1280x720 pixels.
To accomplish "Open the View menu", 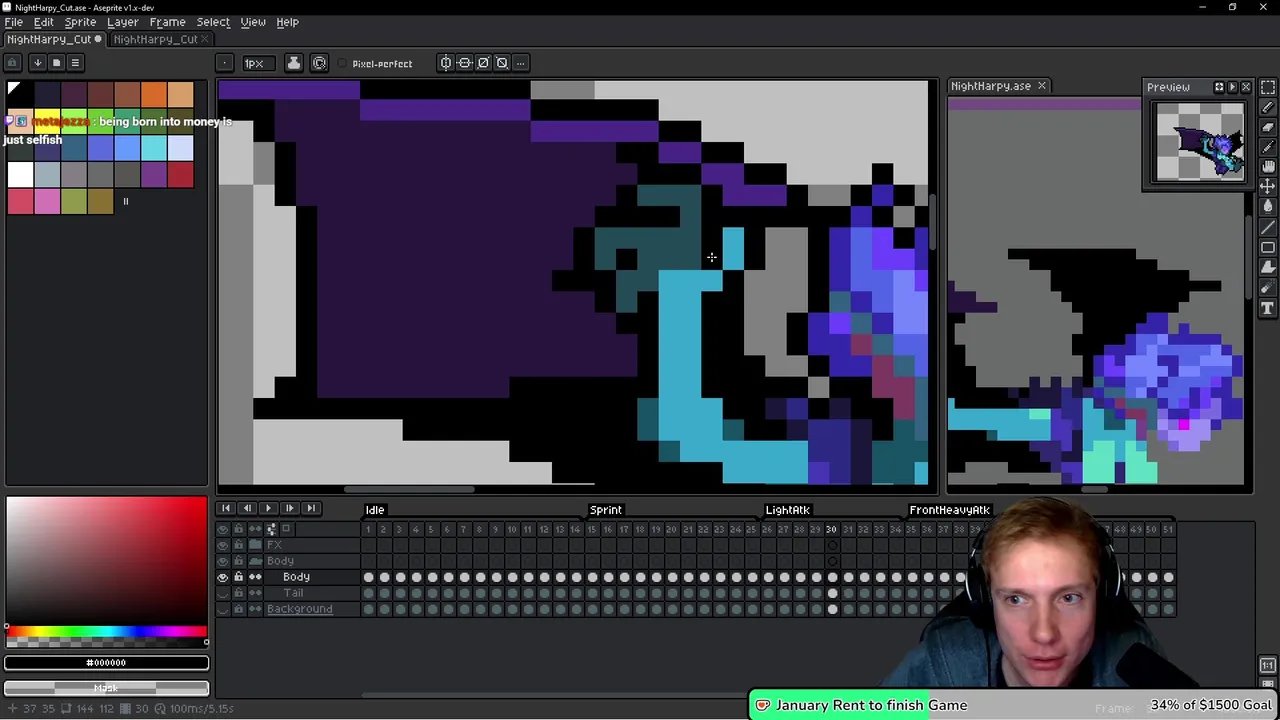I will pyautogui.click(x=253, y=22).
